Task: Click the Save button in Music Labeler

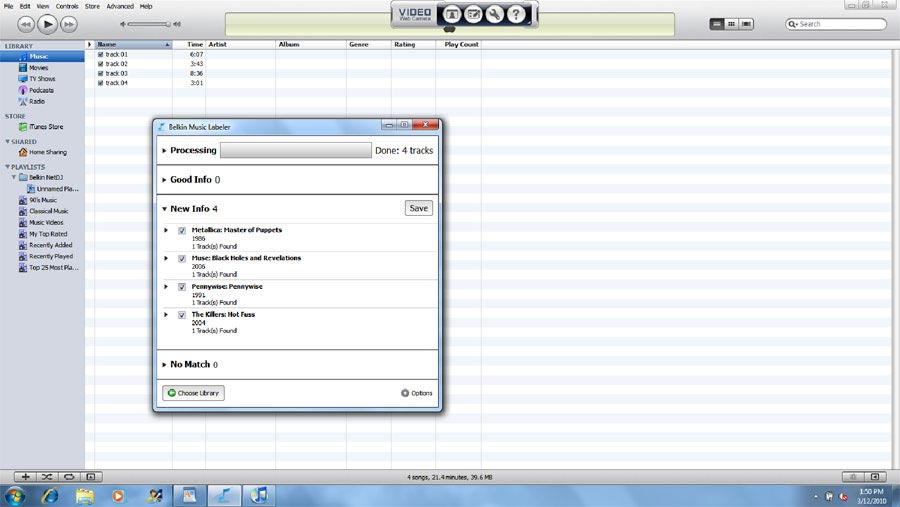Action: point(418,208)
